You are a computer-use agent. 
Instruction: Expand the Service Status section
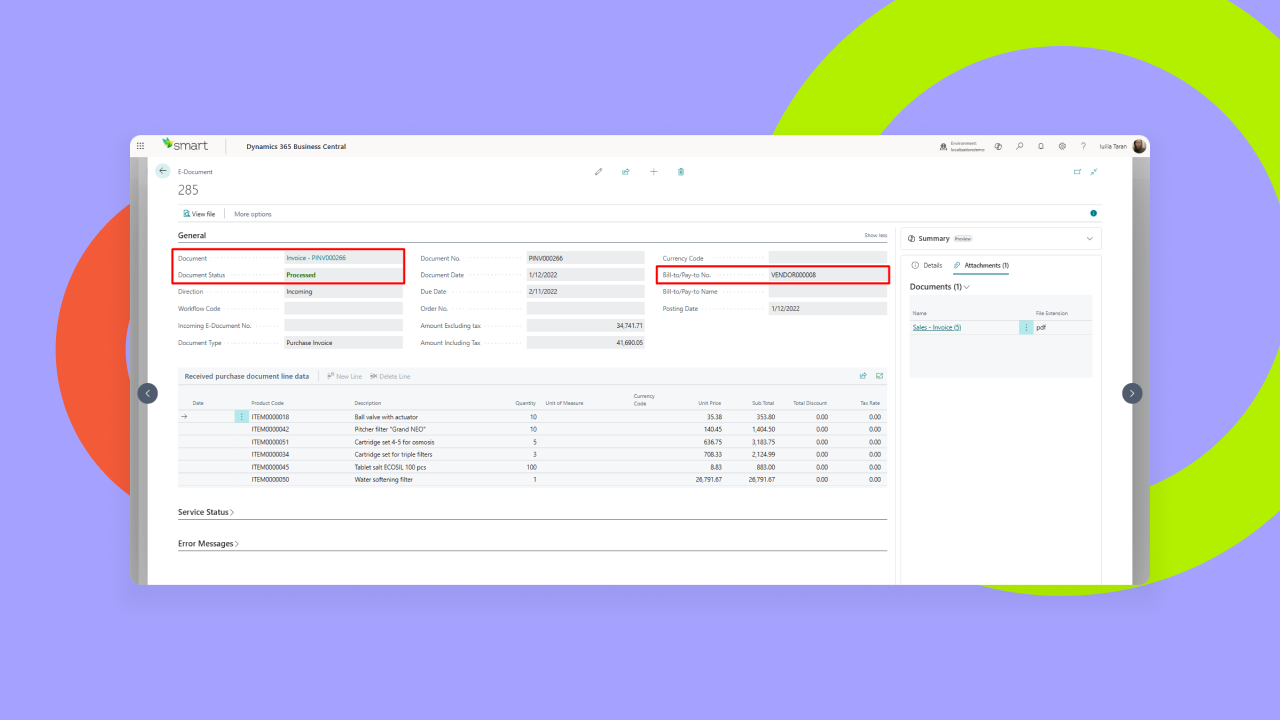pos(206,512)
